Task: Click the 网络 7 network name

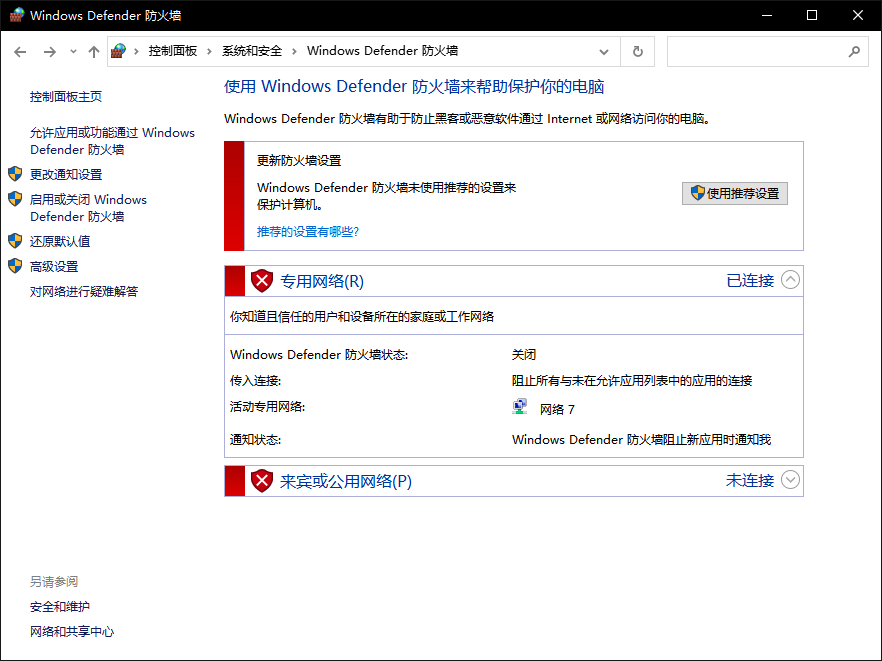Action: point(557,410)
